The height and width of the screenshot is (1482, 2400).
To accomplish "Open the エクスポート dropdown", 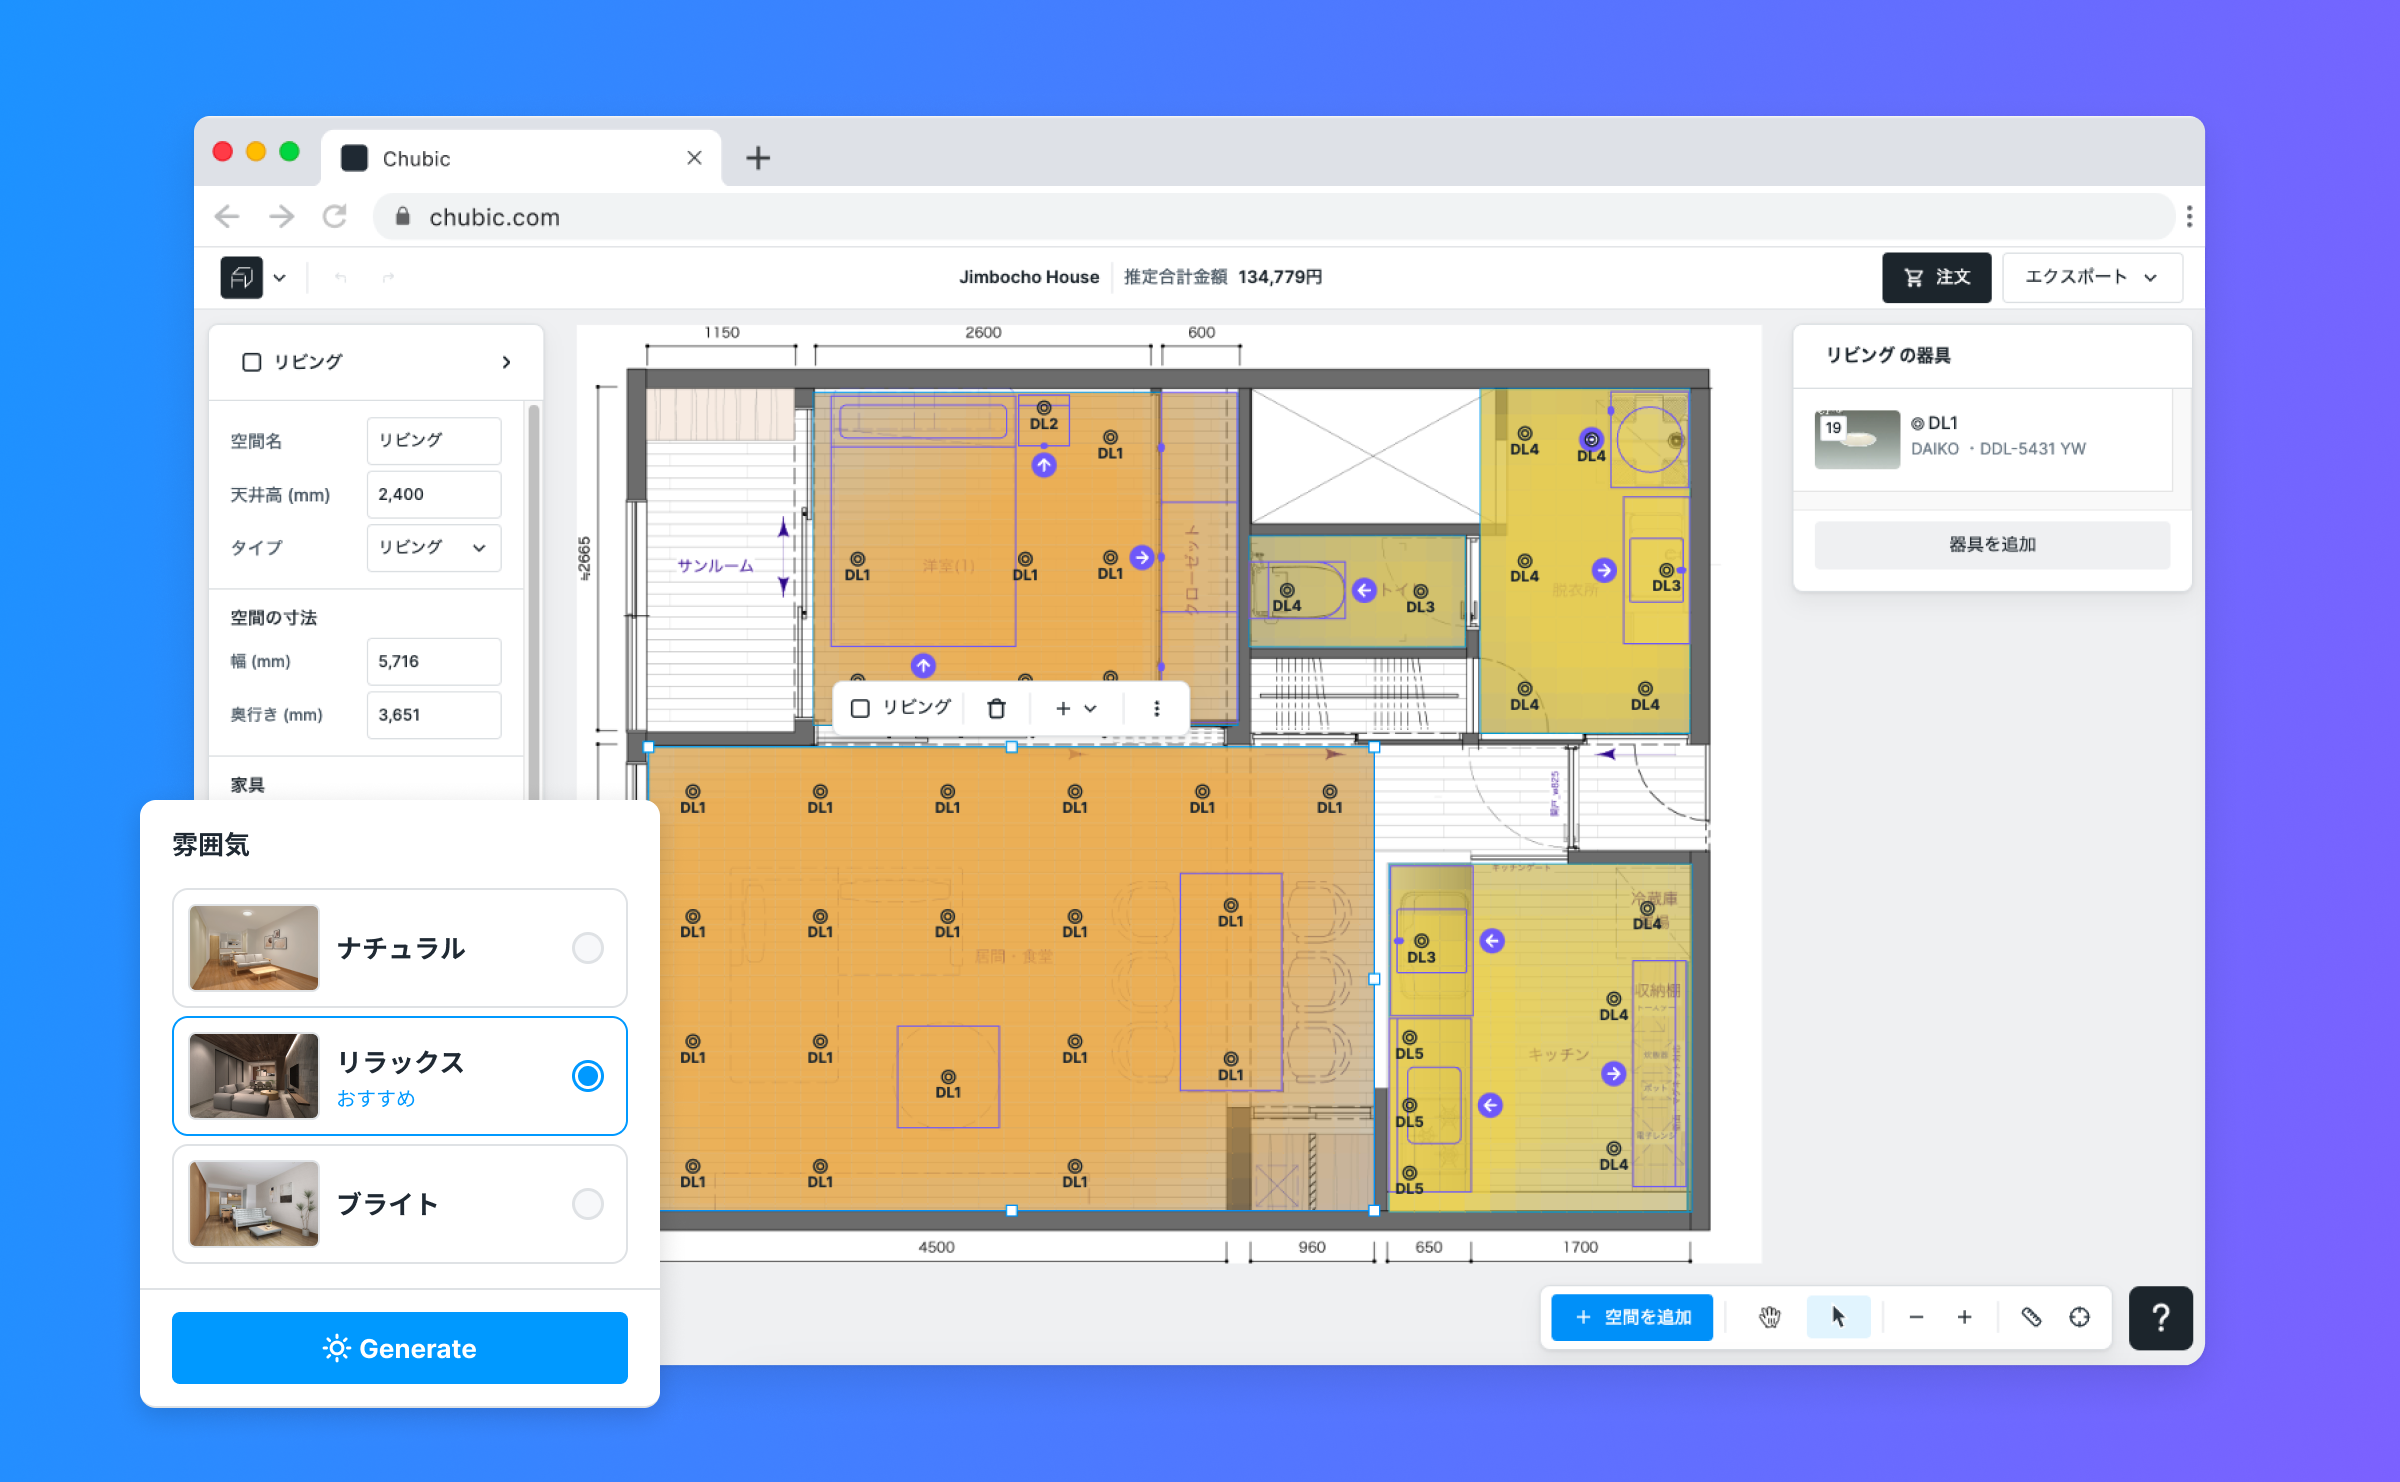I will click(2091, 277).
